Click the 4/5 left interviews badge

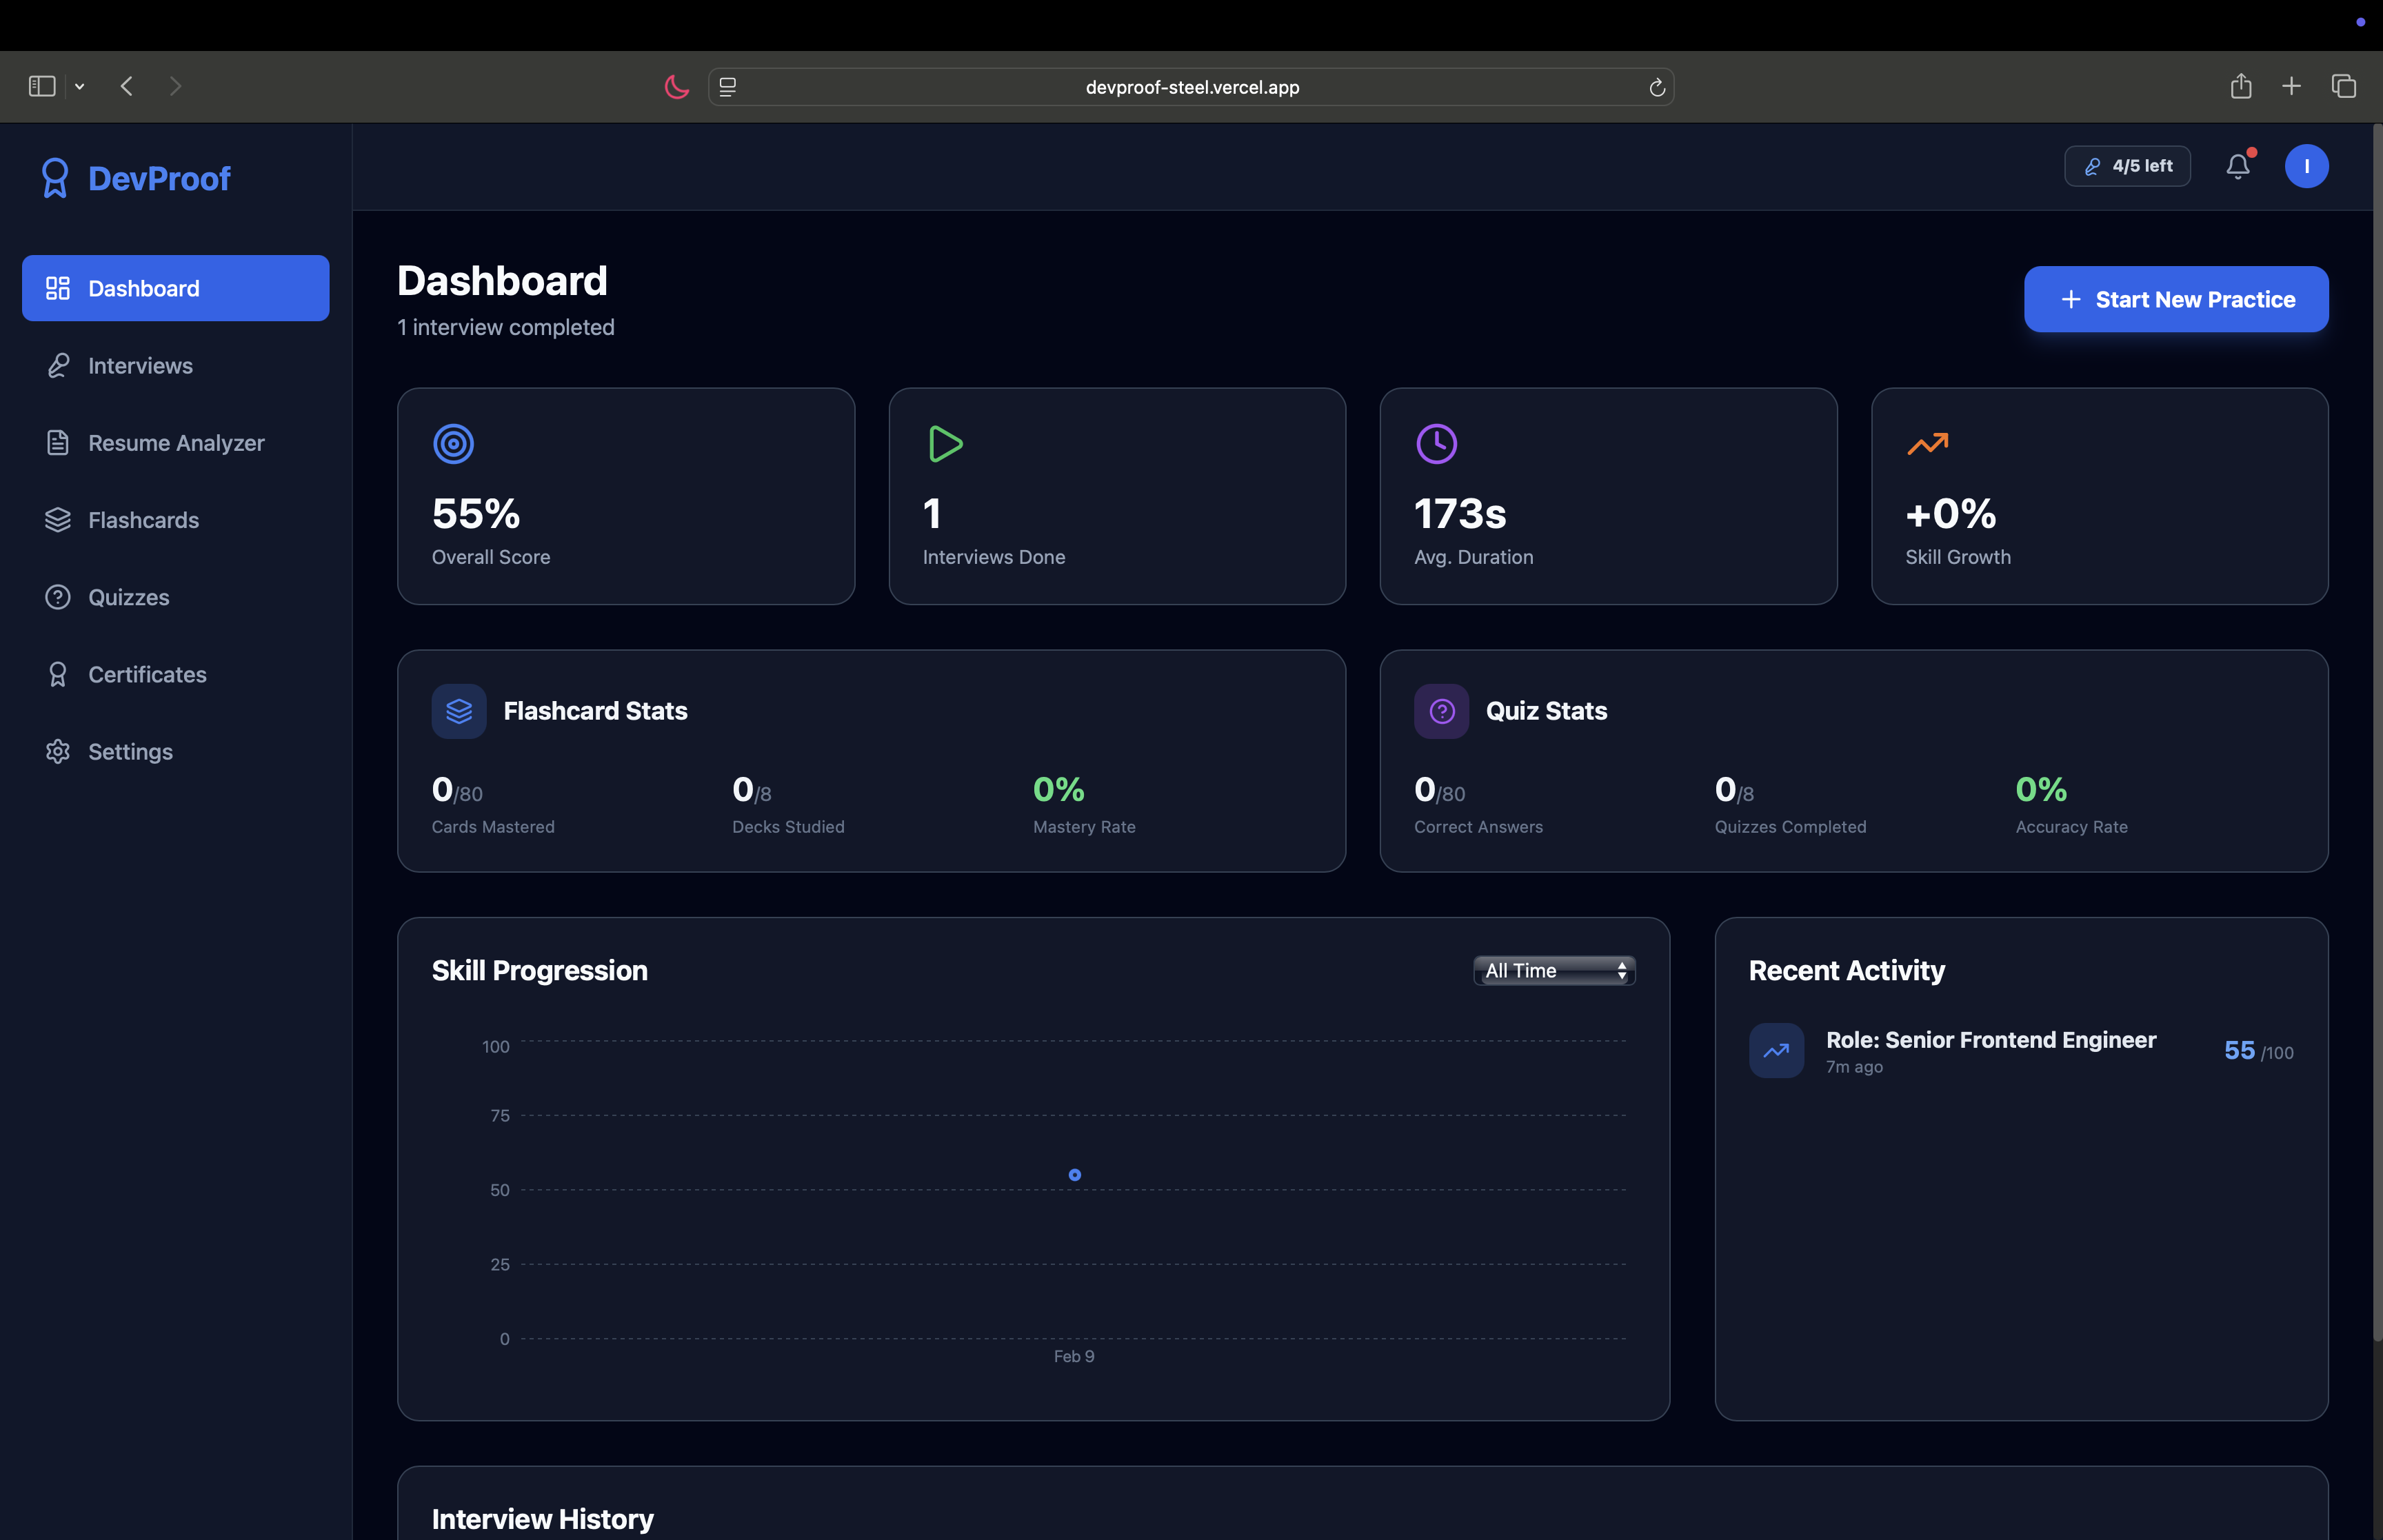(x=2127, y=166)
